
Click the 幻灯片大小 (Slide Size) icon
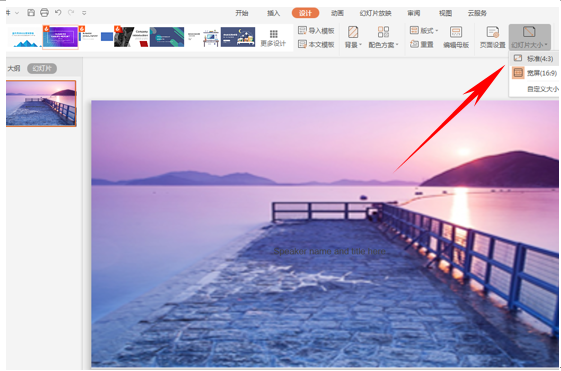point(529,32)
